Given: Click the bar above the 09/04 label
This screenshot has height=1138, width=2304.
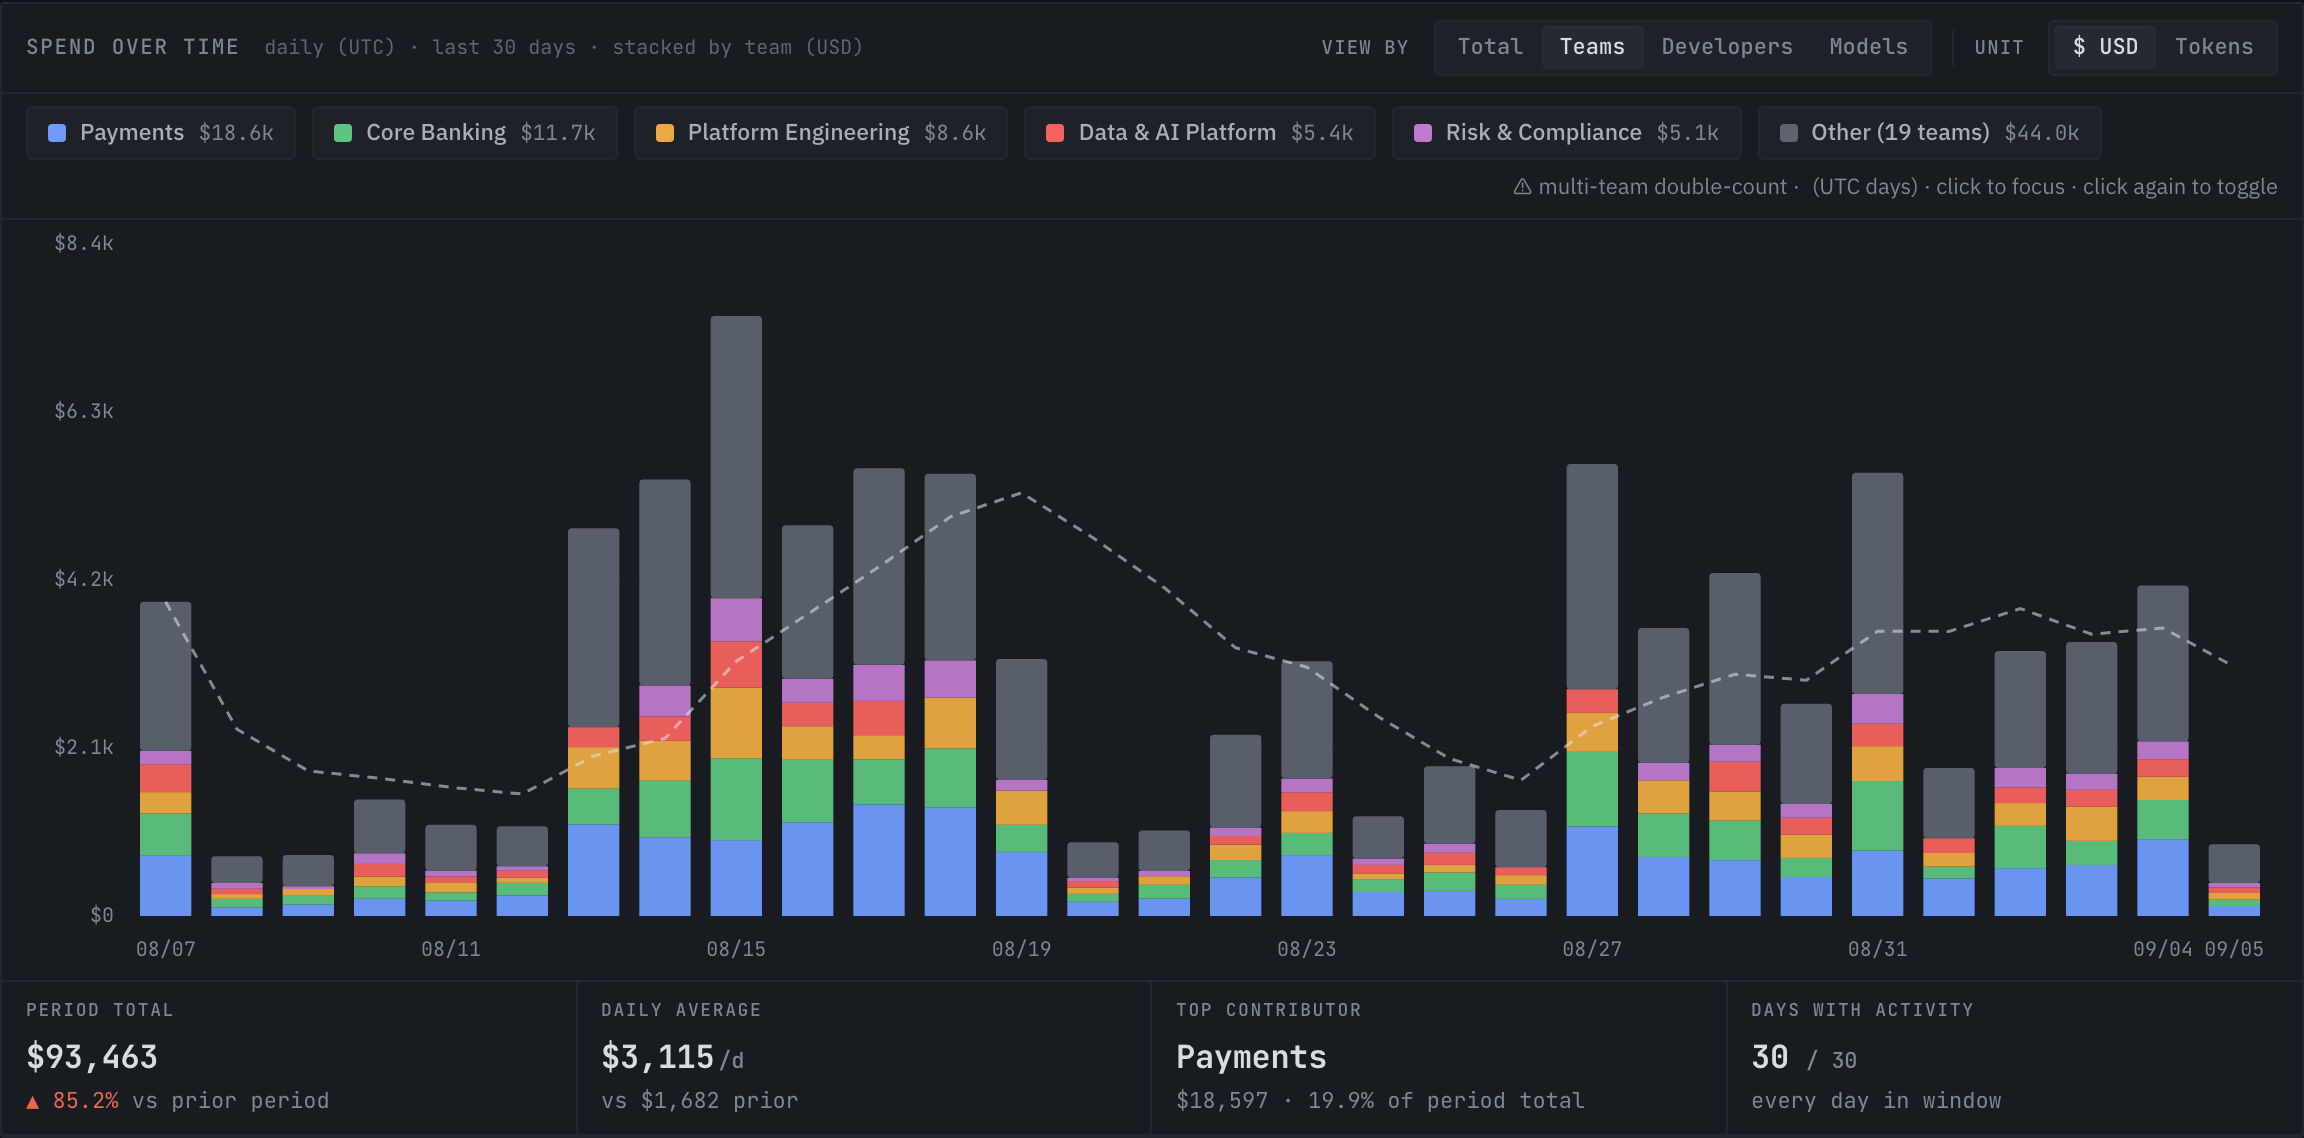Looking at the screenshot, I should pos(2163,751).
